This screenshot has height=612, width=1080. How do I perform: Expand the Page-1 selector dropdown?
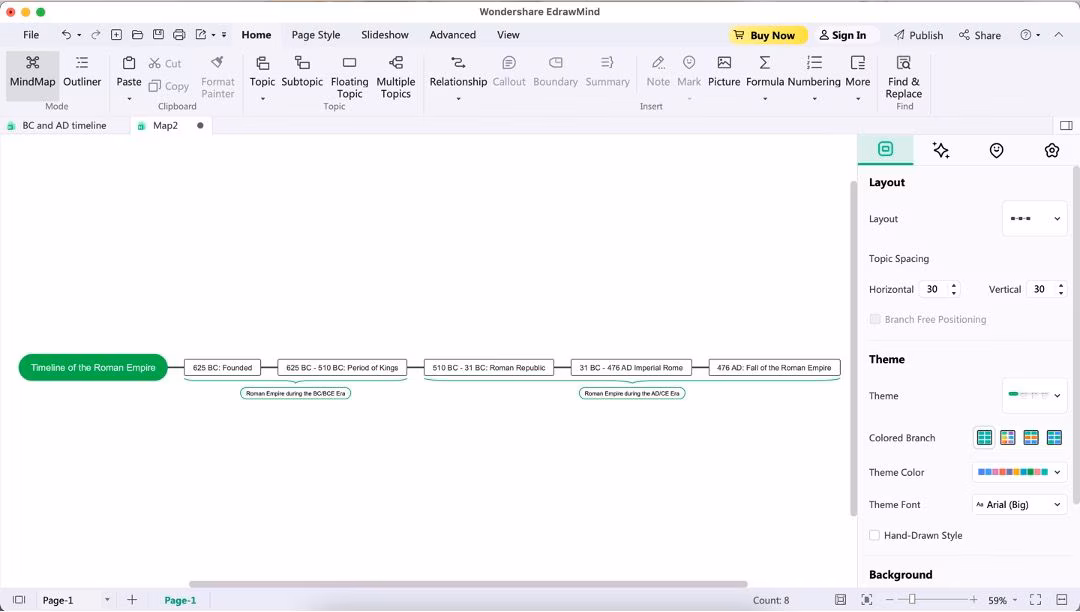(x=107, y=600)
